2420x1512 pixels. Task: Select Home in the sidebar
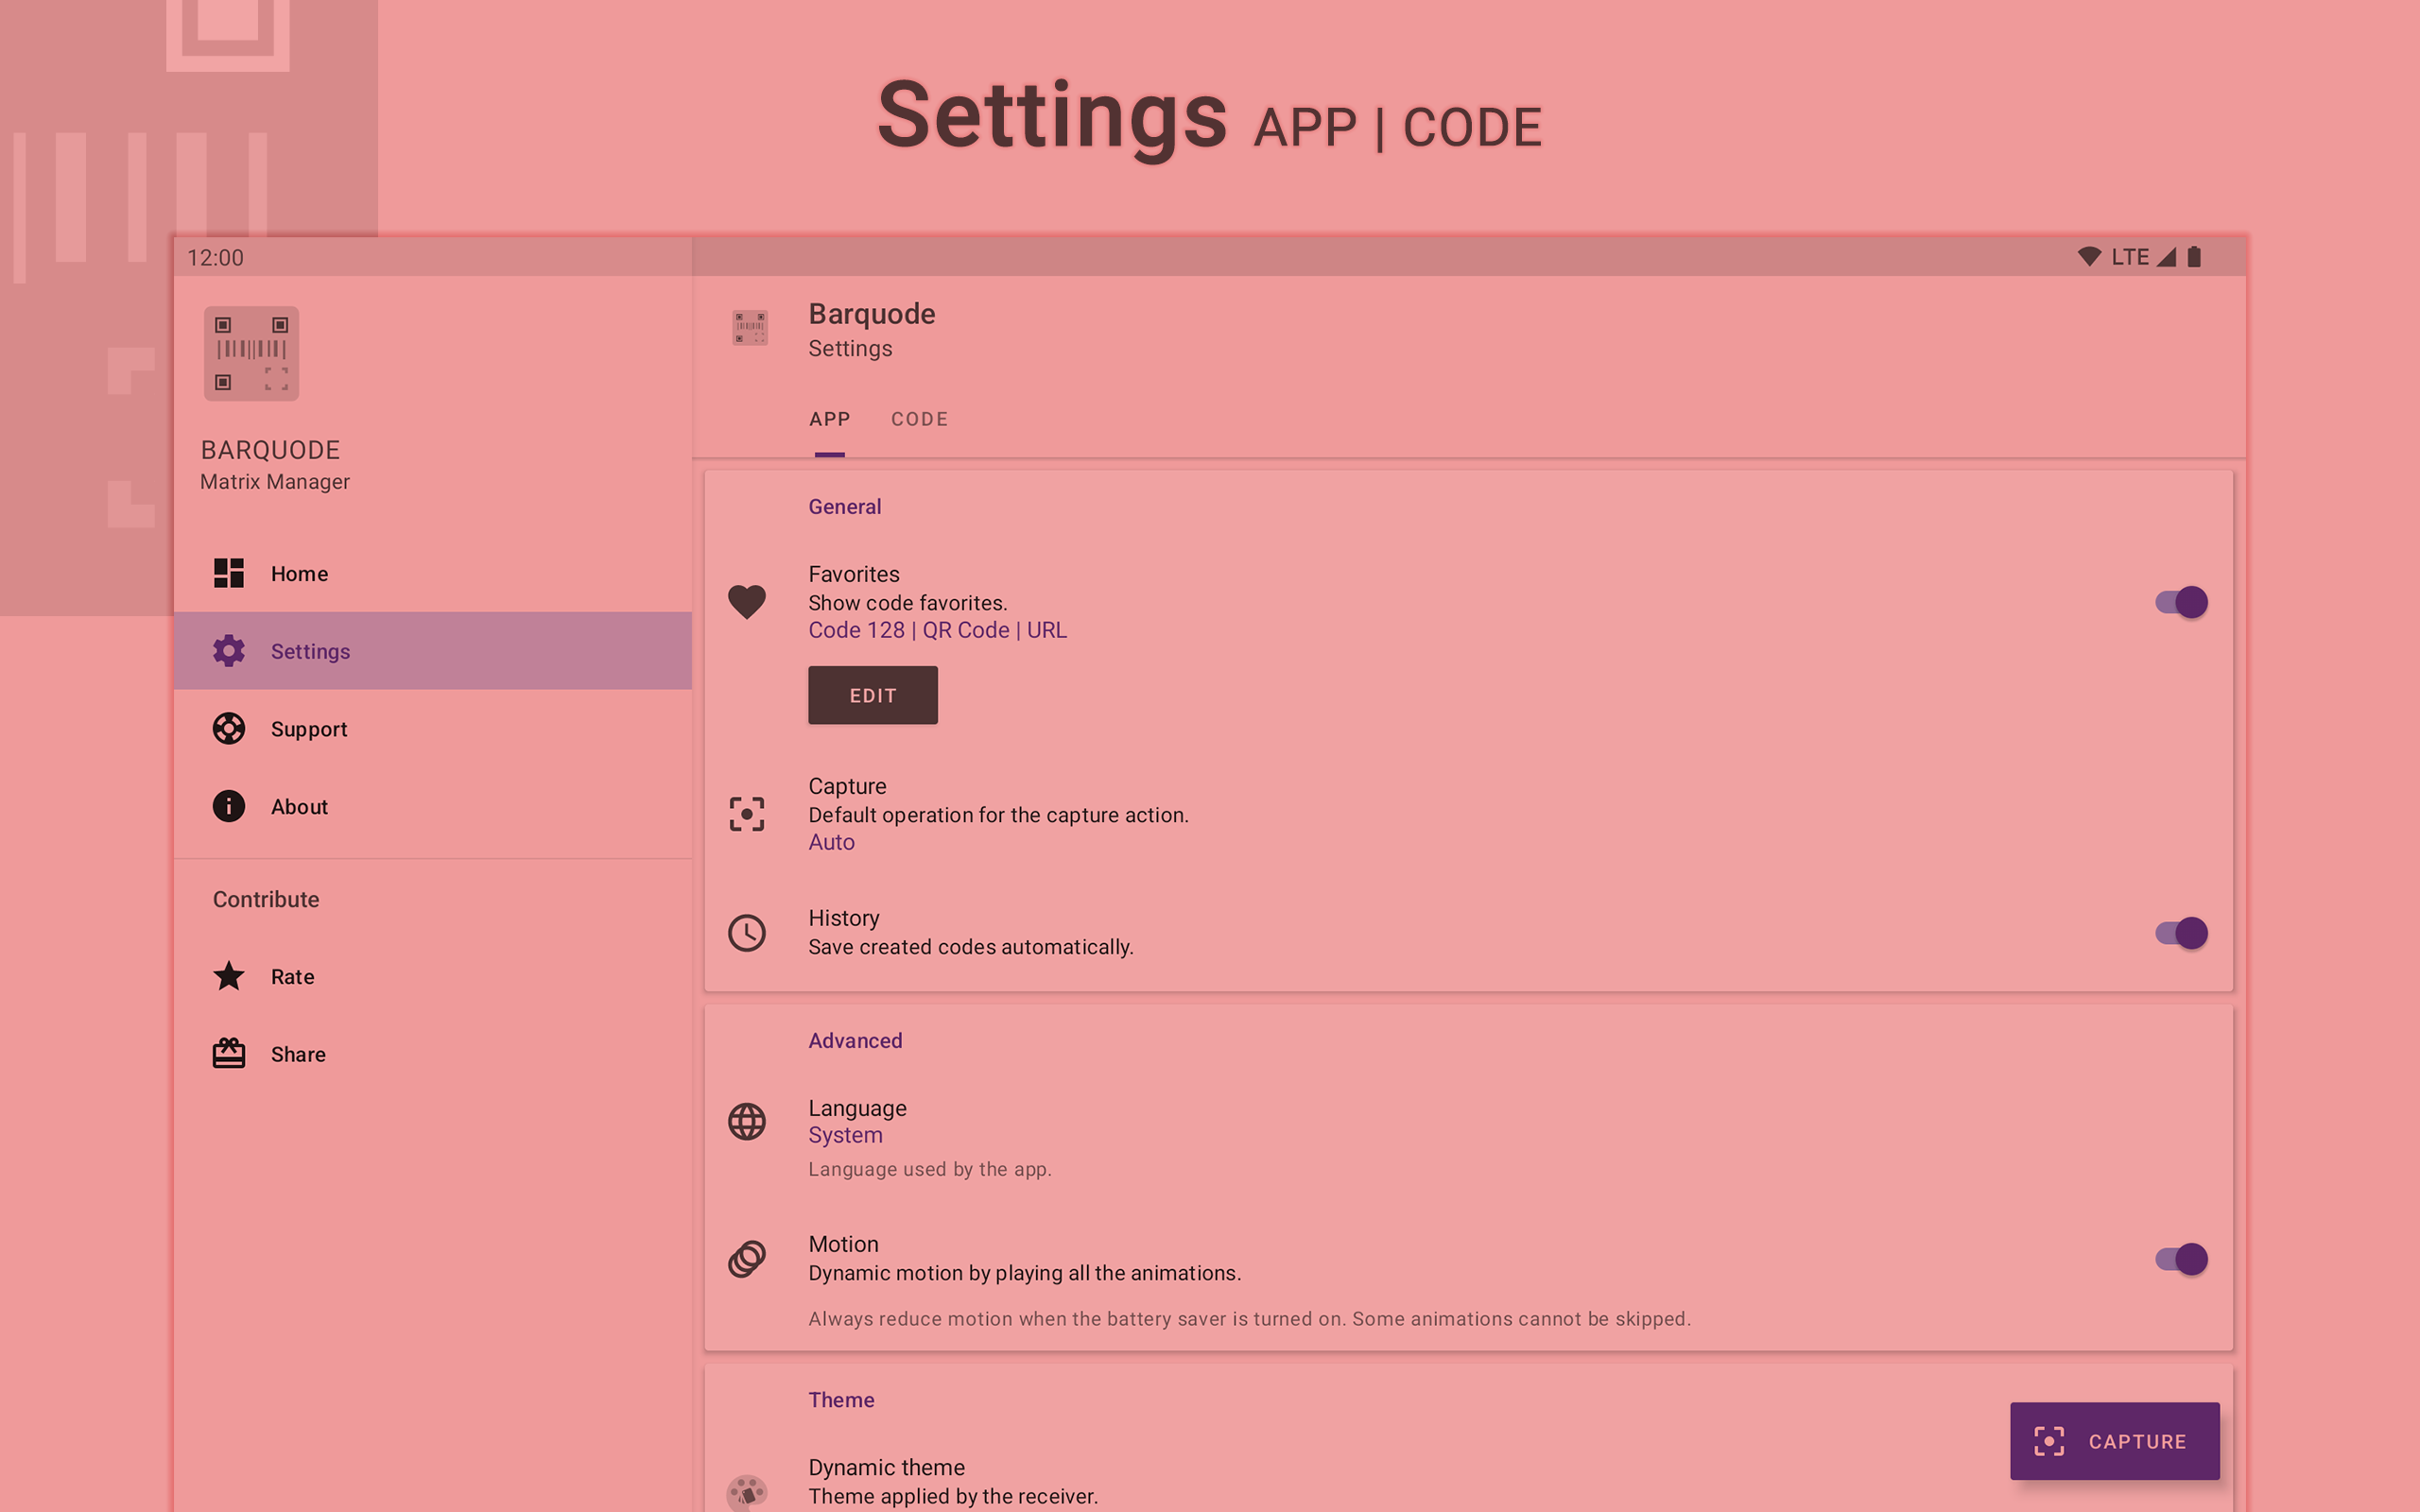298,573
